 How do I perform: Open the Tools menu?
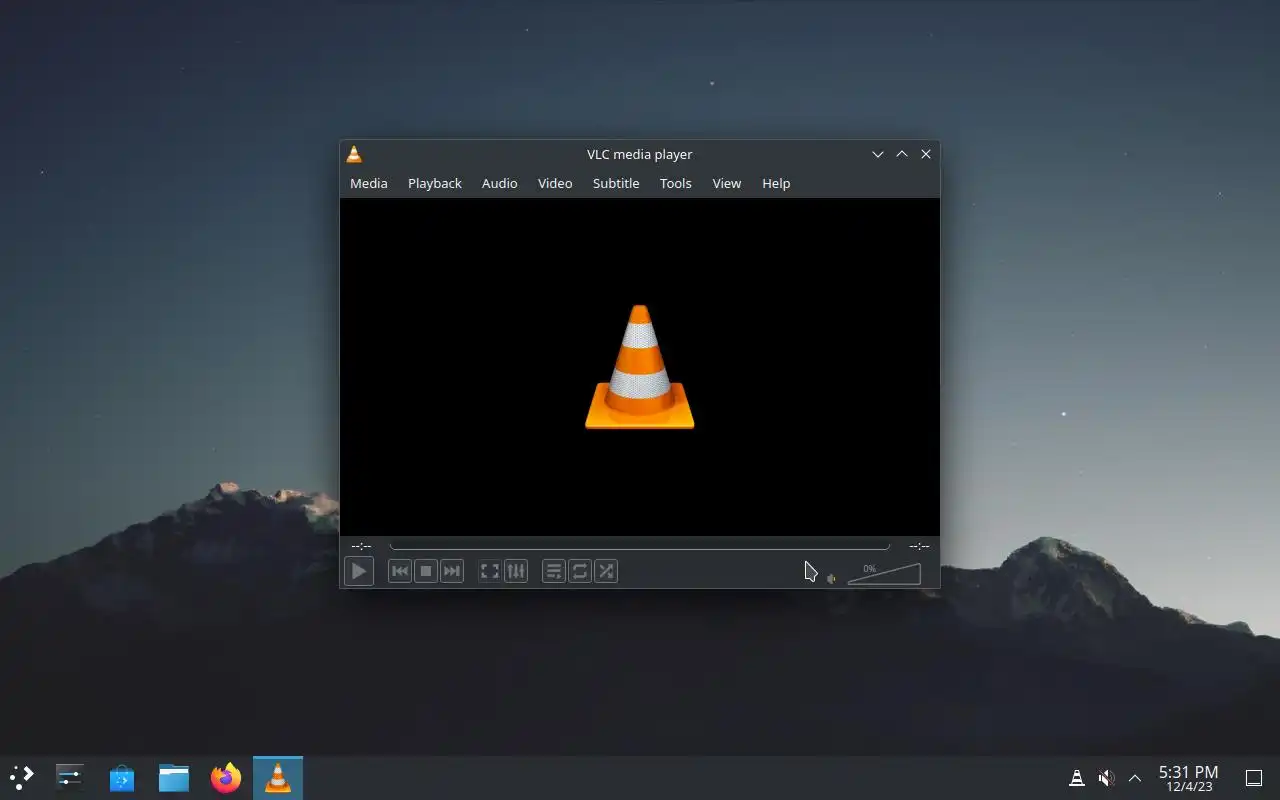(x=676, y=183)
